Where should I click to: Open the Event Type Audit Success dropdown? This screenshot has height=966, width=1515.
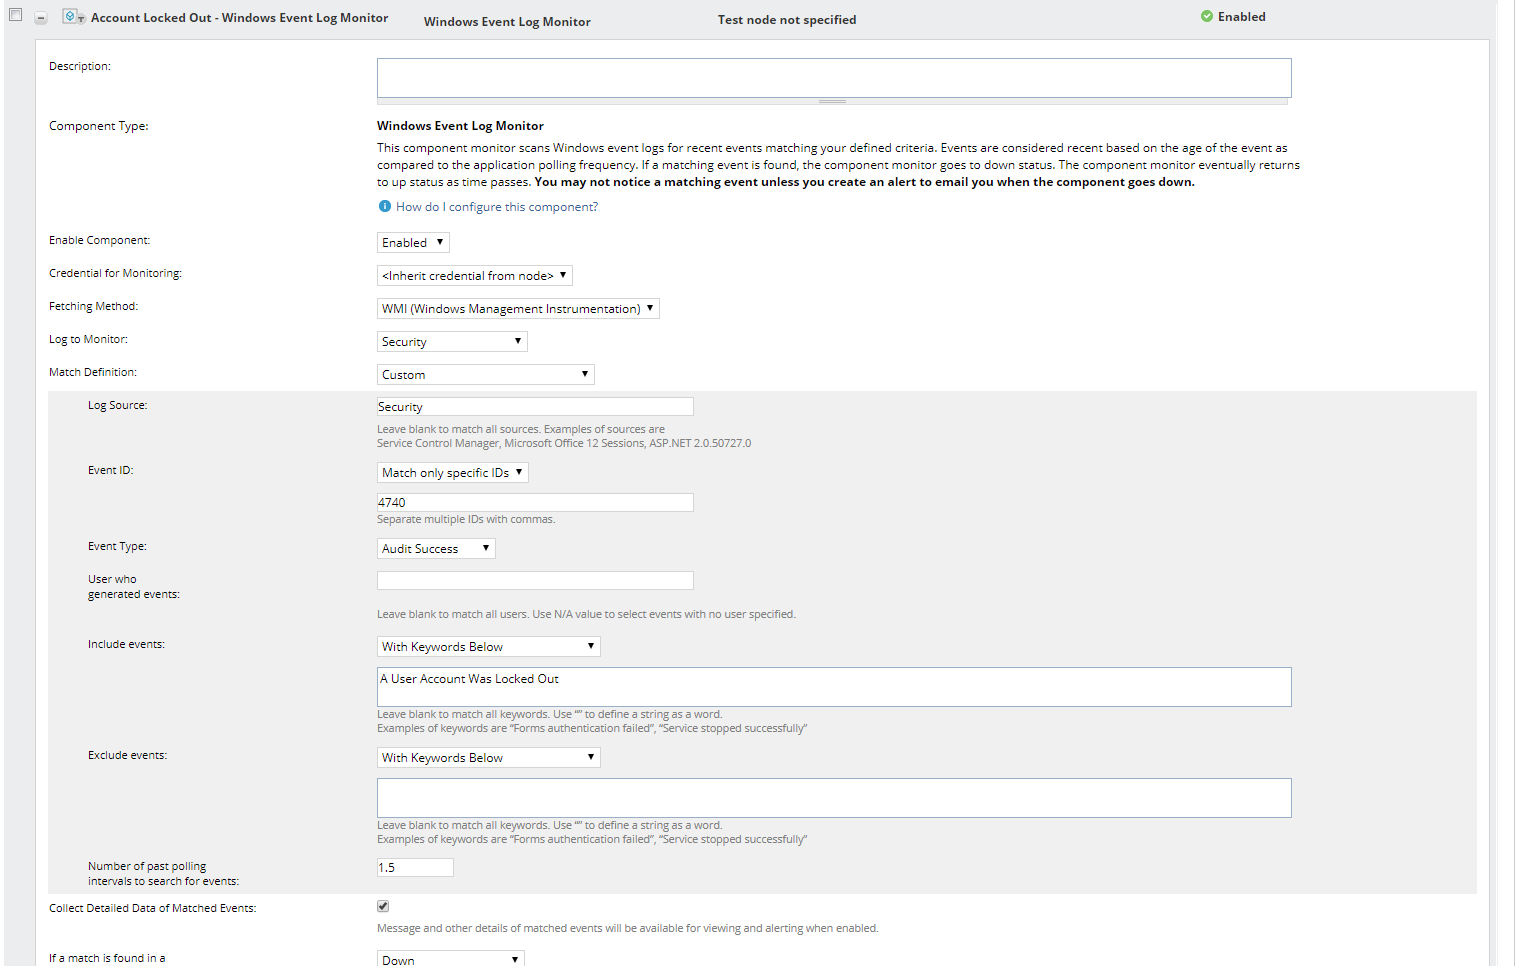pos(436,549)
